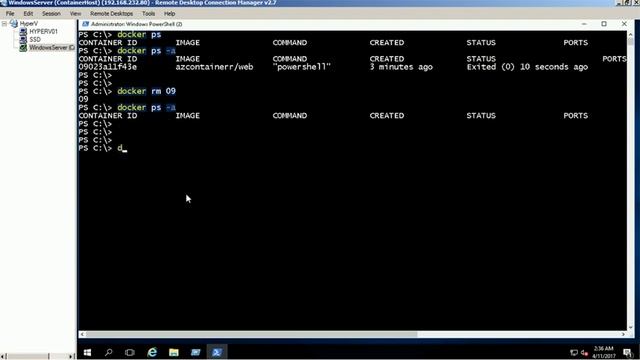Click horizontal scrollbar left arrow in PowerShell
Viewport: 640px width, 360px height.
(x=82, y=334)
